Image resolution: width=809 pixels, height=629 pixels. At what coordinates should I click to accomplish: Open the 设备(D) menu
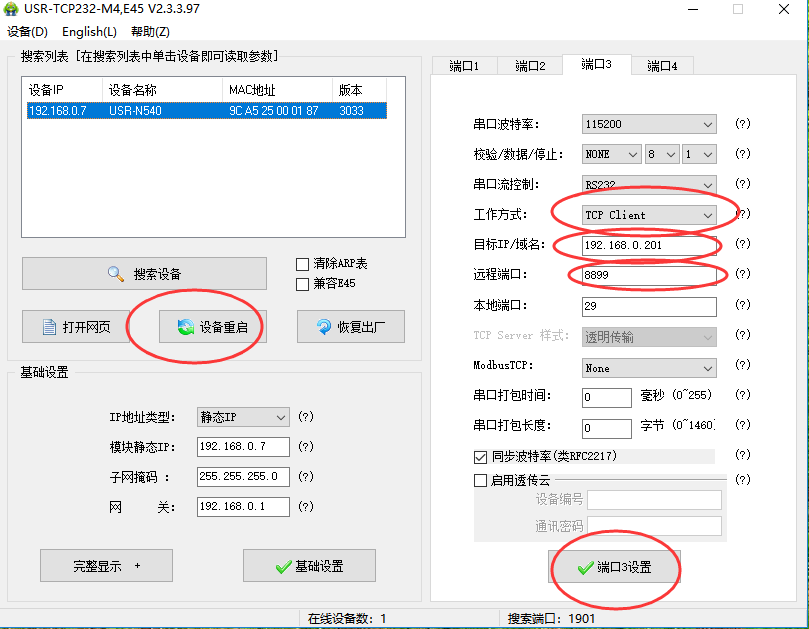[27, 32]
